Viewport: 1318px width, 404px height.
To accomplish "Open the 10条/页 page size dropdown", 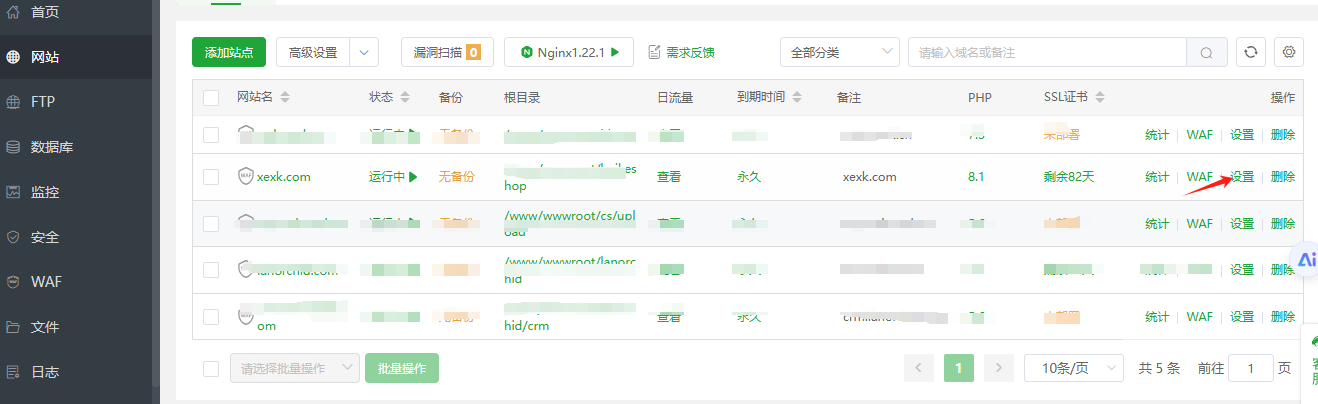I will click(1075, 368).
